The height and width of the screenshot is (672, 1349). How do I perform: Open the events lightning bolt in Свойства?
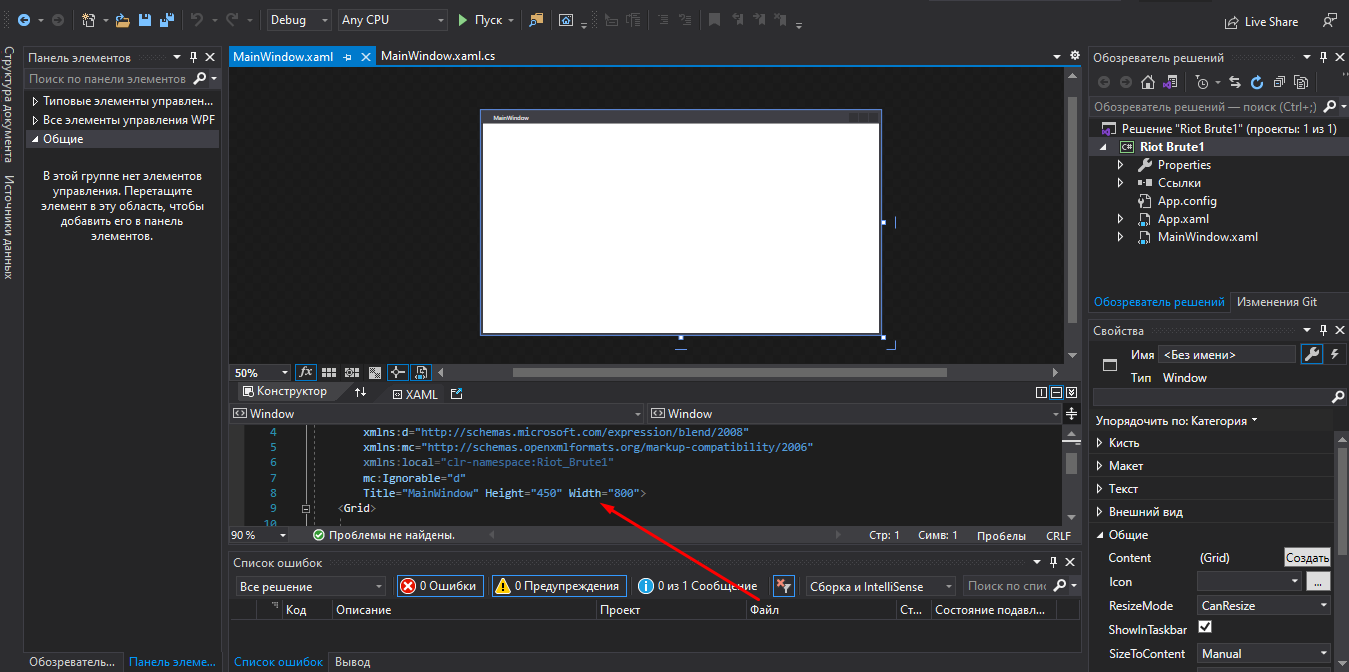pyautogui.click(x=1334, y=354)
